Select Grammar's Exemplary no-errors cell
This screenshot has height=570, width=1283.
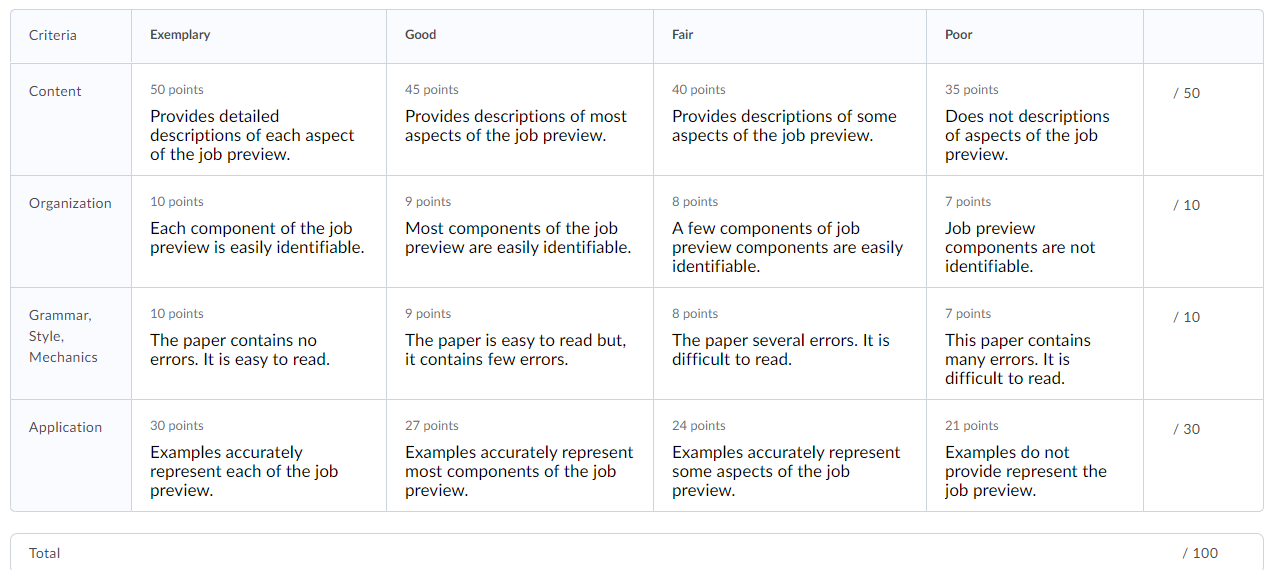(259, 344)
